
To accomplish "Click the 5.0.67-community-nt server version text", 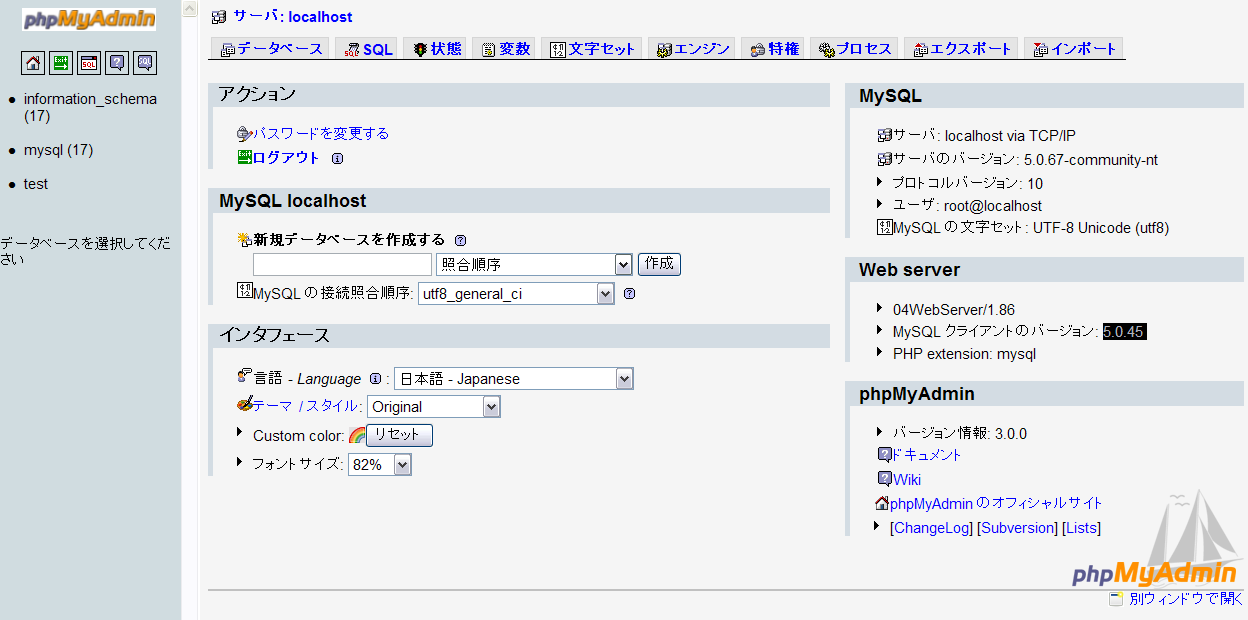I will [x=1091, y=160].
